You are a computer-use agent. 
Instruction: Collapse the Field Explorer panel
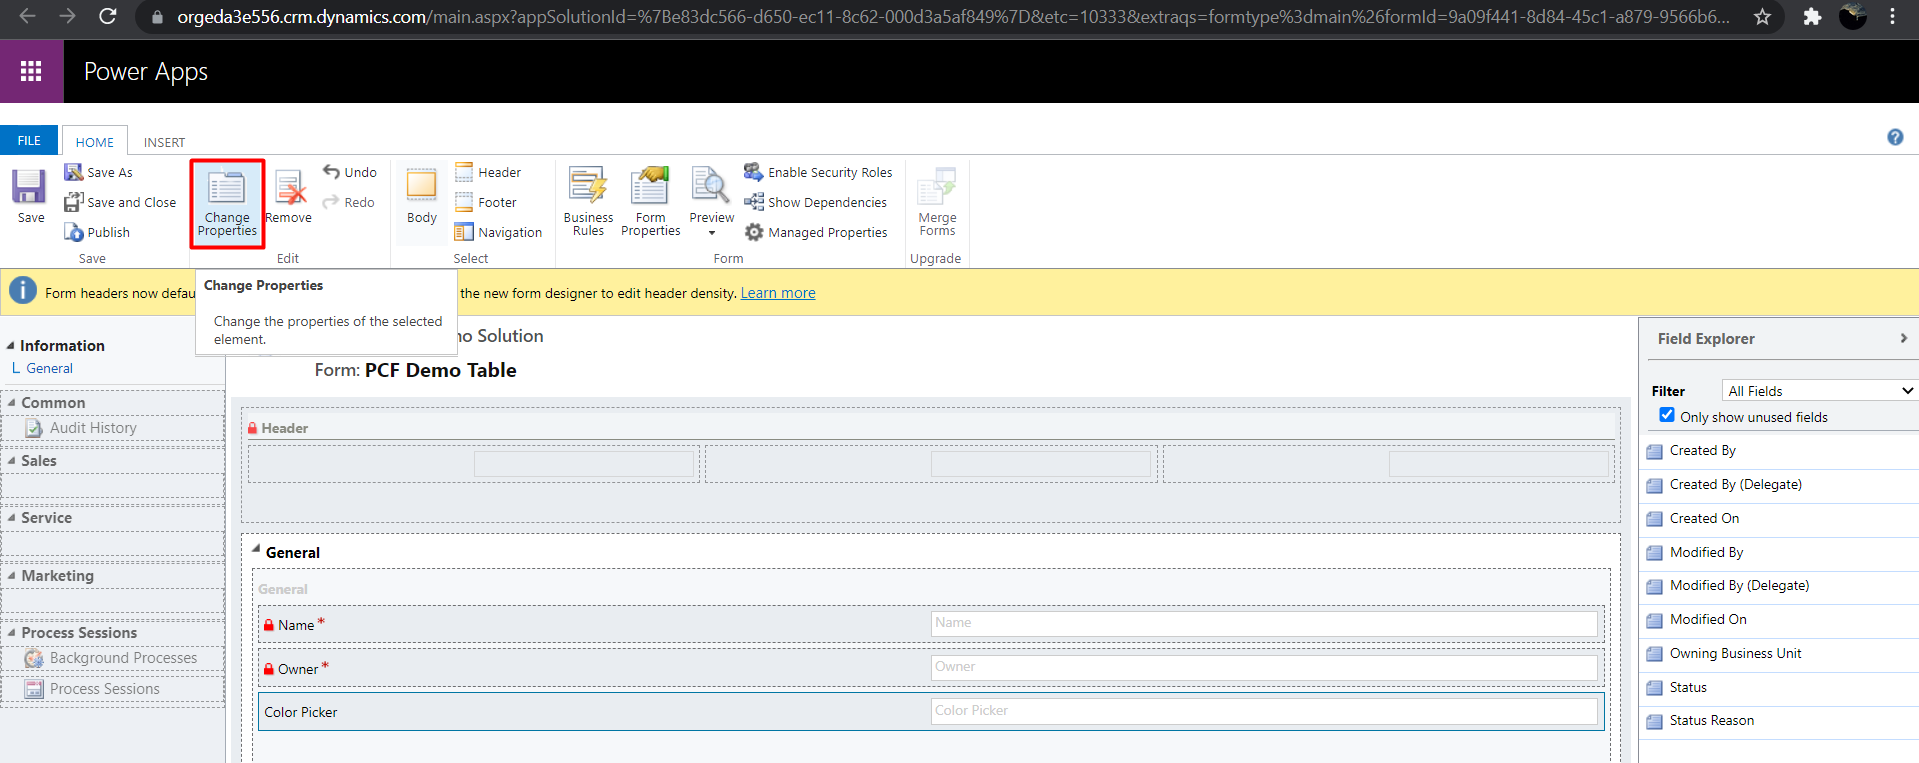[1903, 339]
